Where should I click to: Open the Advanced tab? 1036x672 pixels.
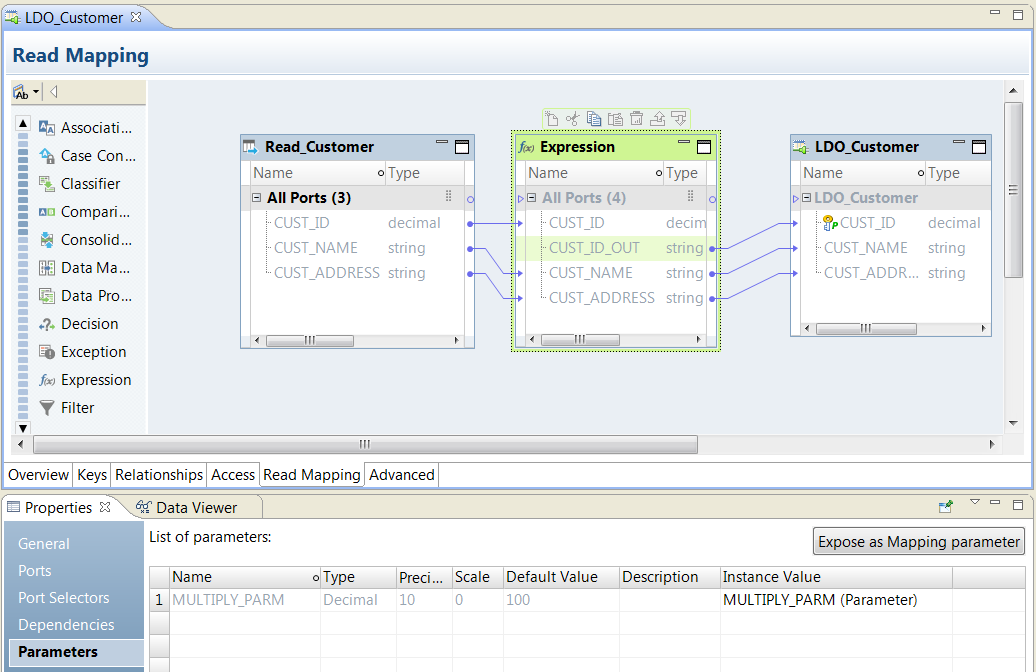pyautogui.click(x=402, y=475)
